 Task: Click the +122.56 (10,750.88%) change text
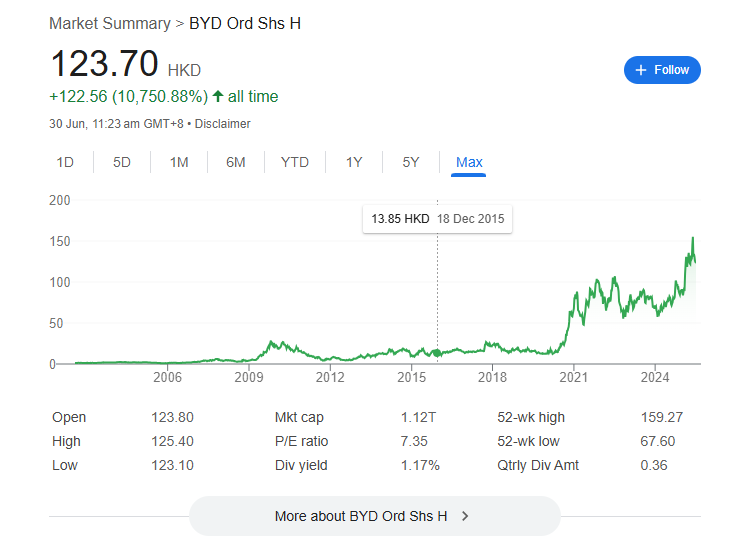128,96
